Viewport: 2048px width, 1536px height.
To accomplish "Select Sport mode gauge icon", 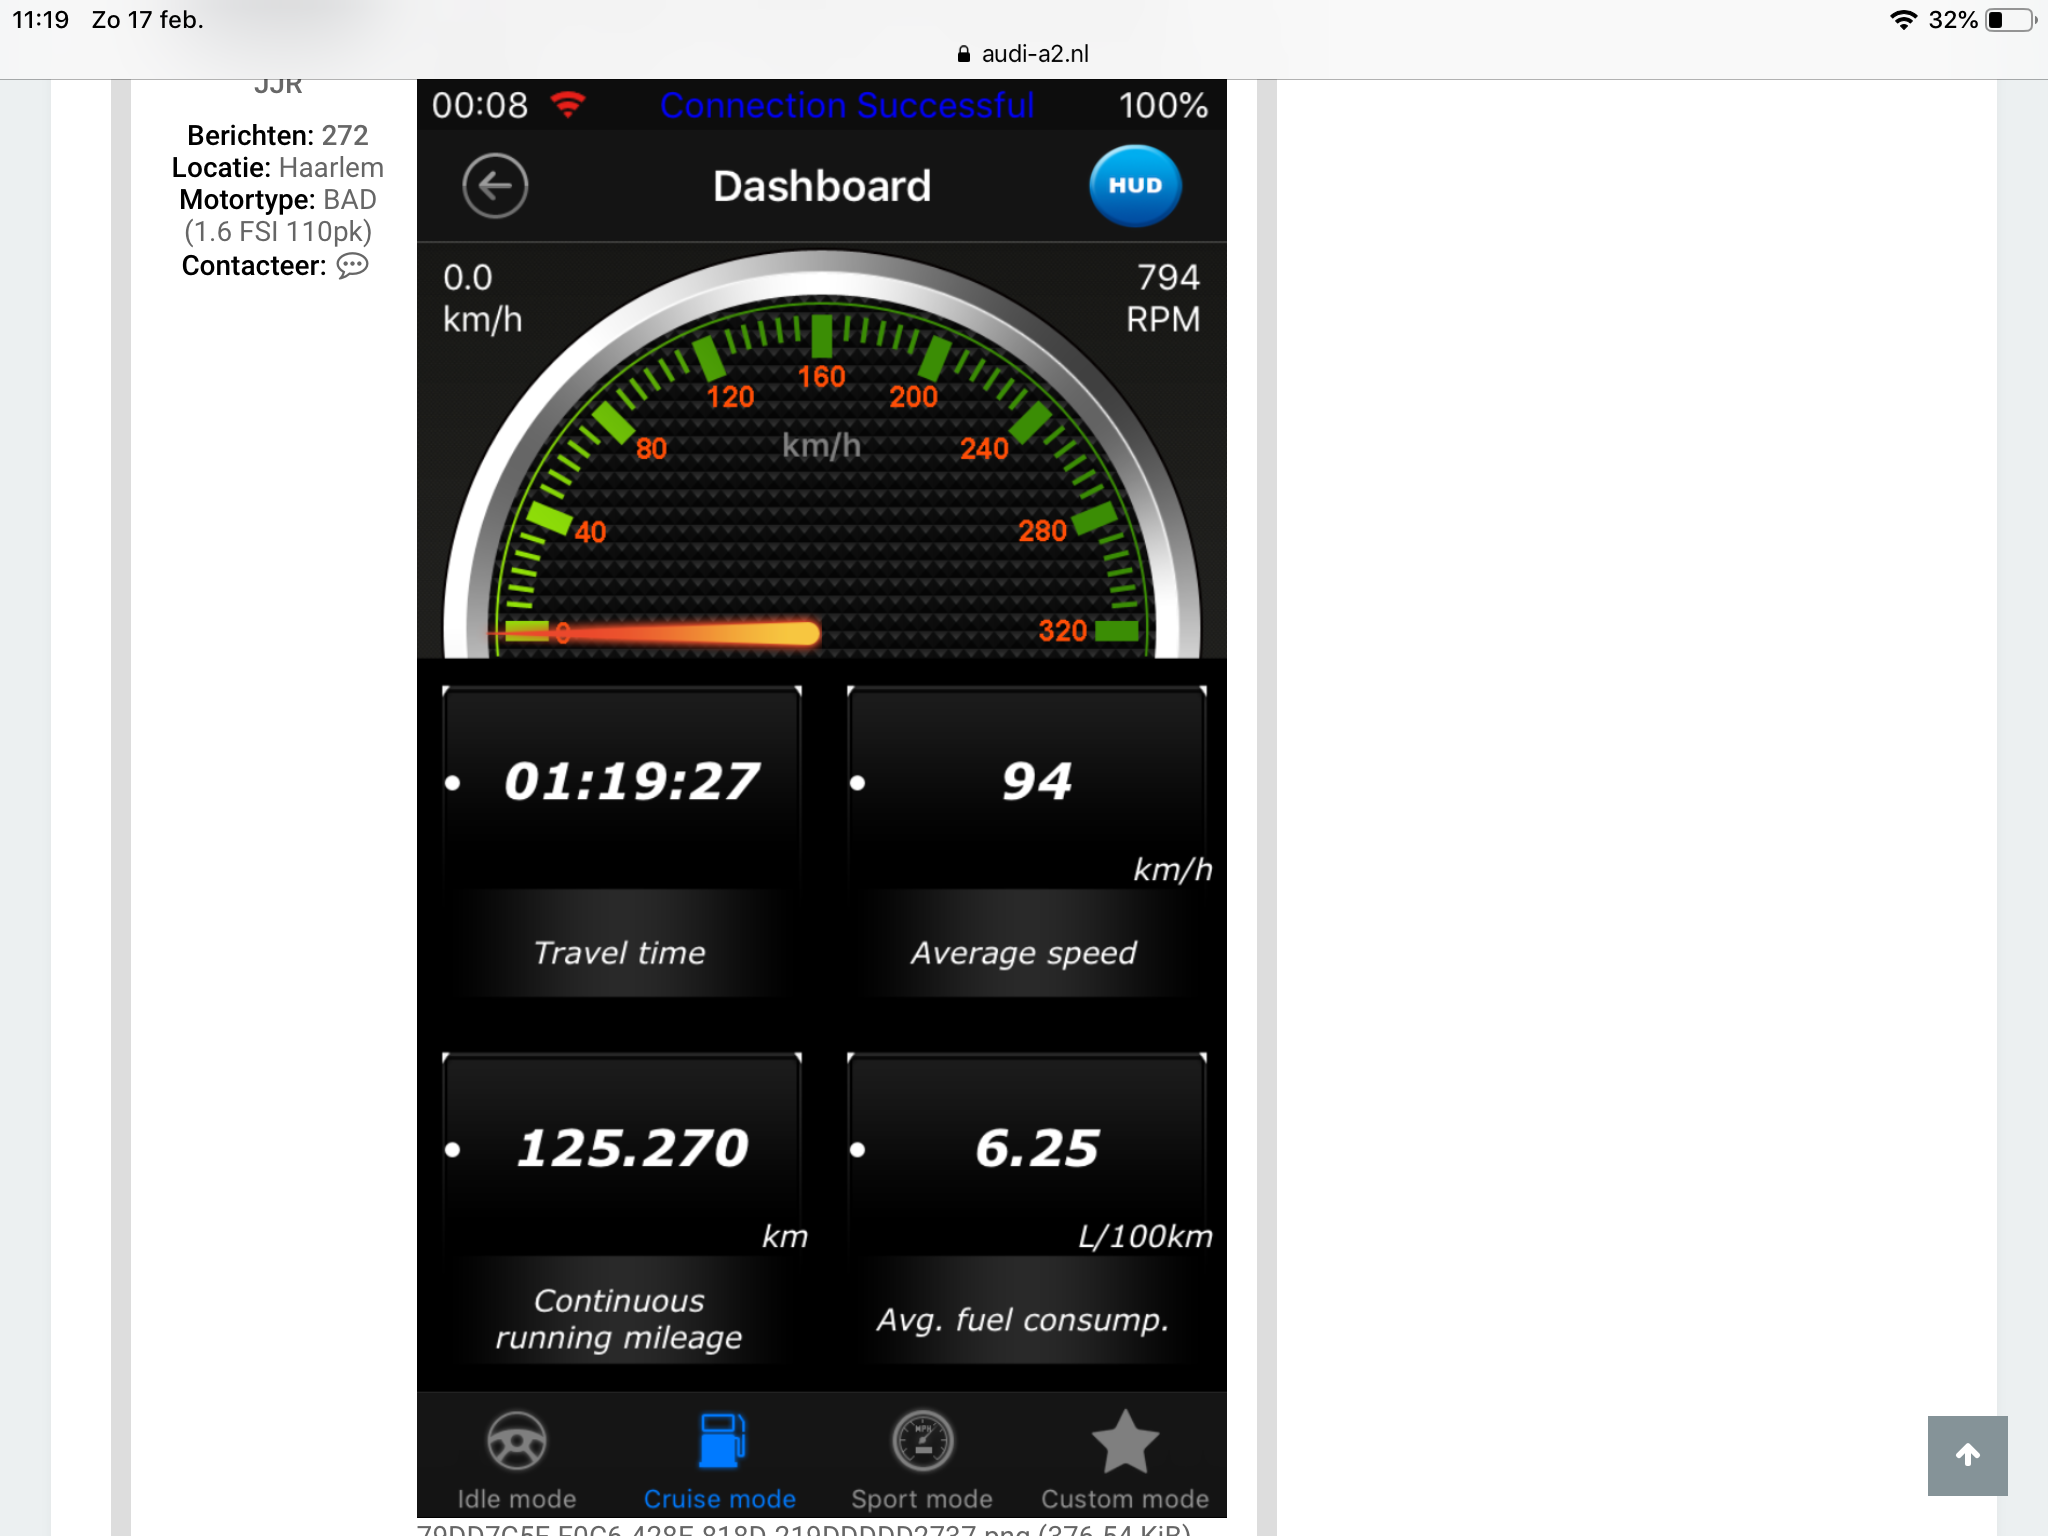I will coord(922,1441).
